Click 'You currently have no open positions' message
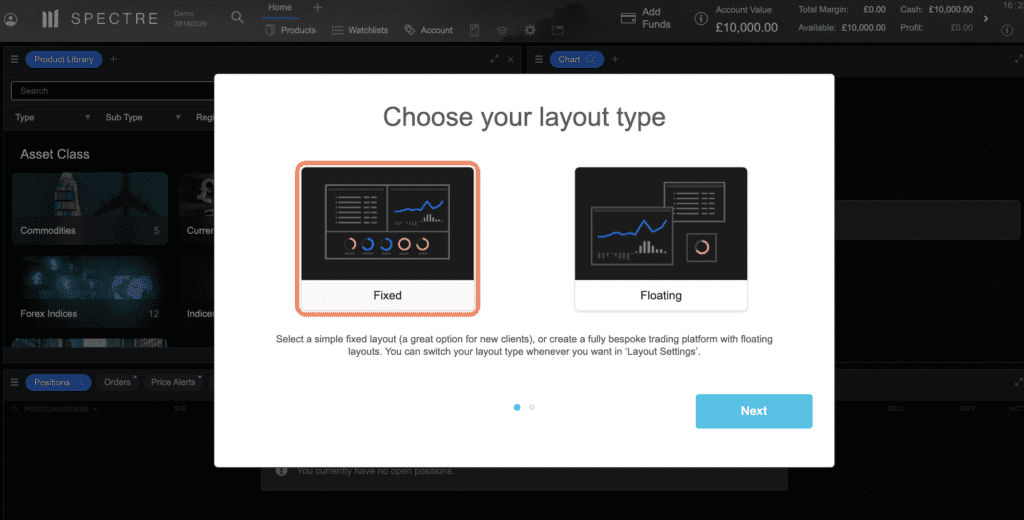Image resolution: width=1024 pixels, height=520 pixels. click(376, 471)
